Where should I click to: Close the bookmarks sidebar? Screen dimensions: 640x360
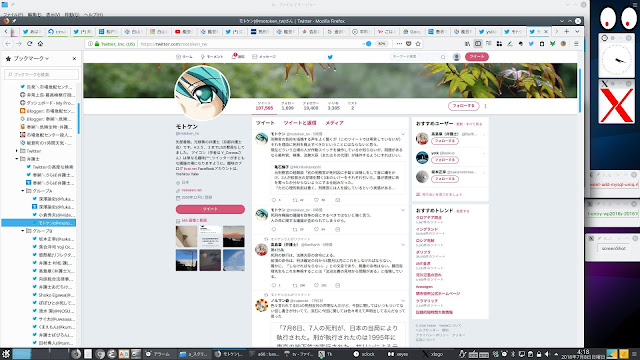click(74, 59)
